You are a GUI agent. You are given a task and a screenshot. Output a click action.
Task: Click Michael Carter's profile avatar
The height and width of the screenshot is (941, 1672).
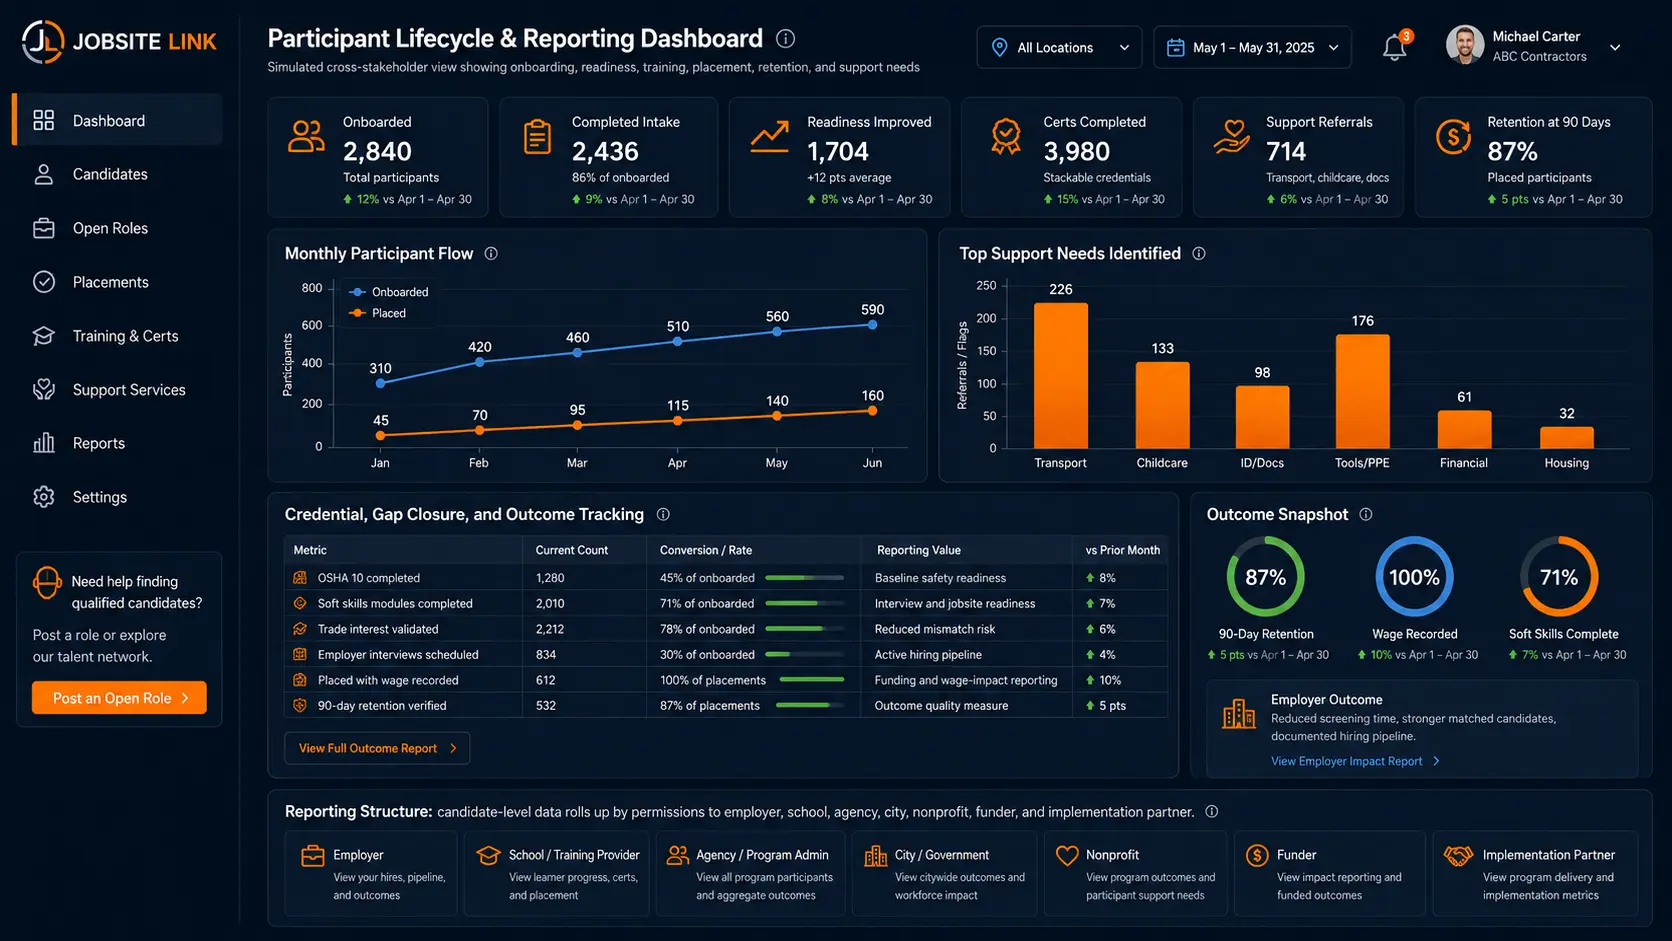click(1465, 46)
